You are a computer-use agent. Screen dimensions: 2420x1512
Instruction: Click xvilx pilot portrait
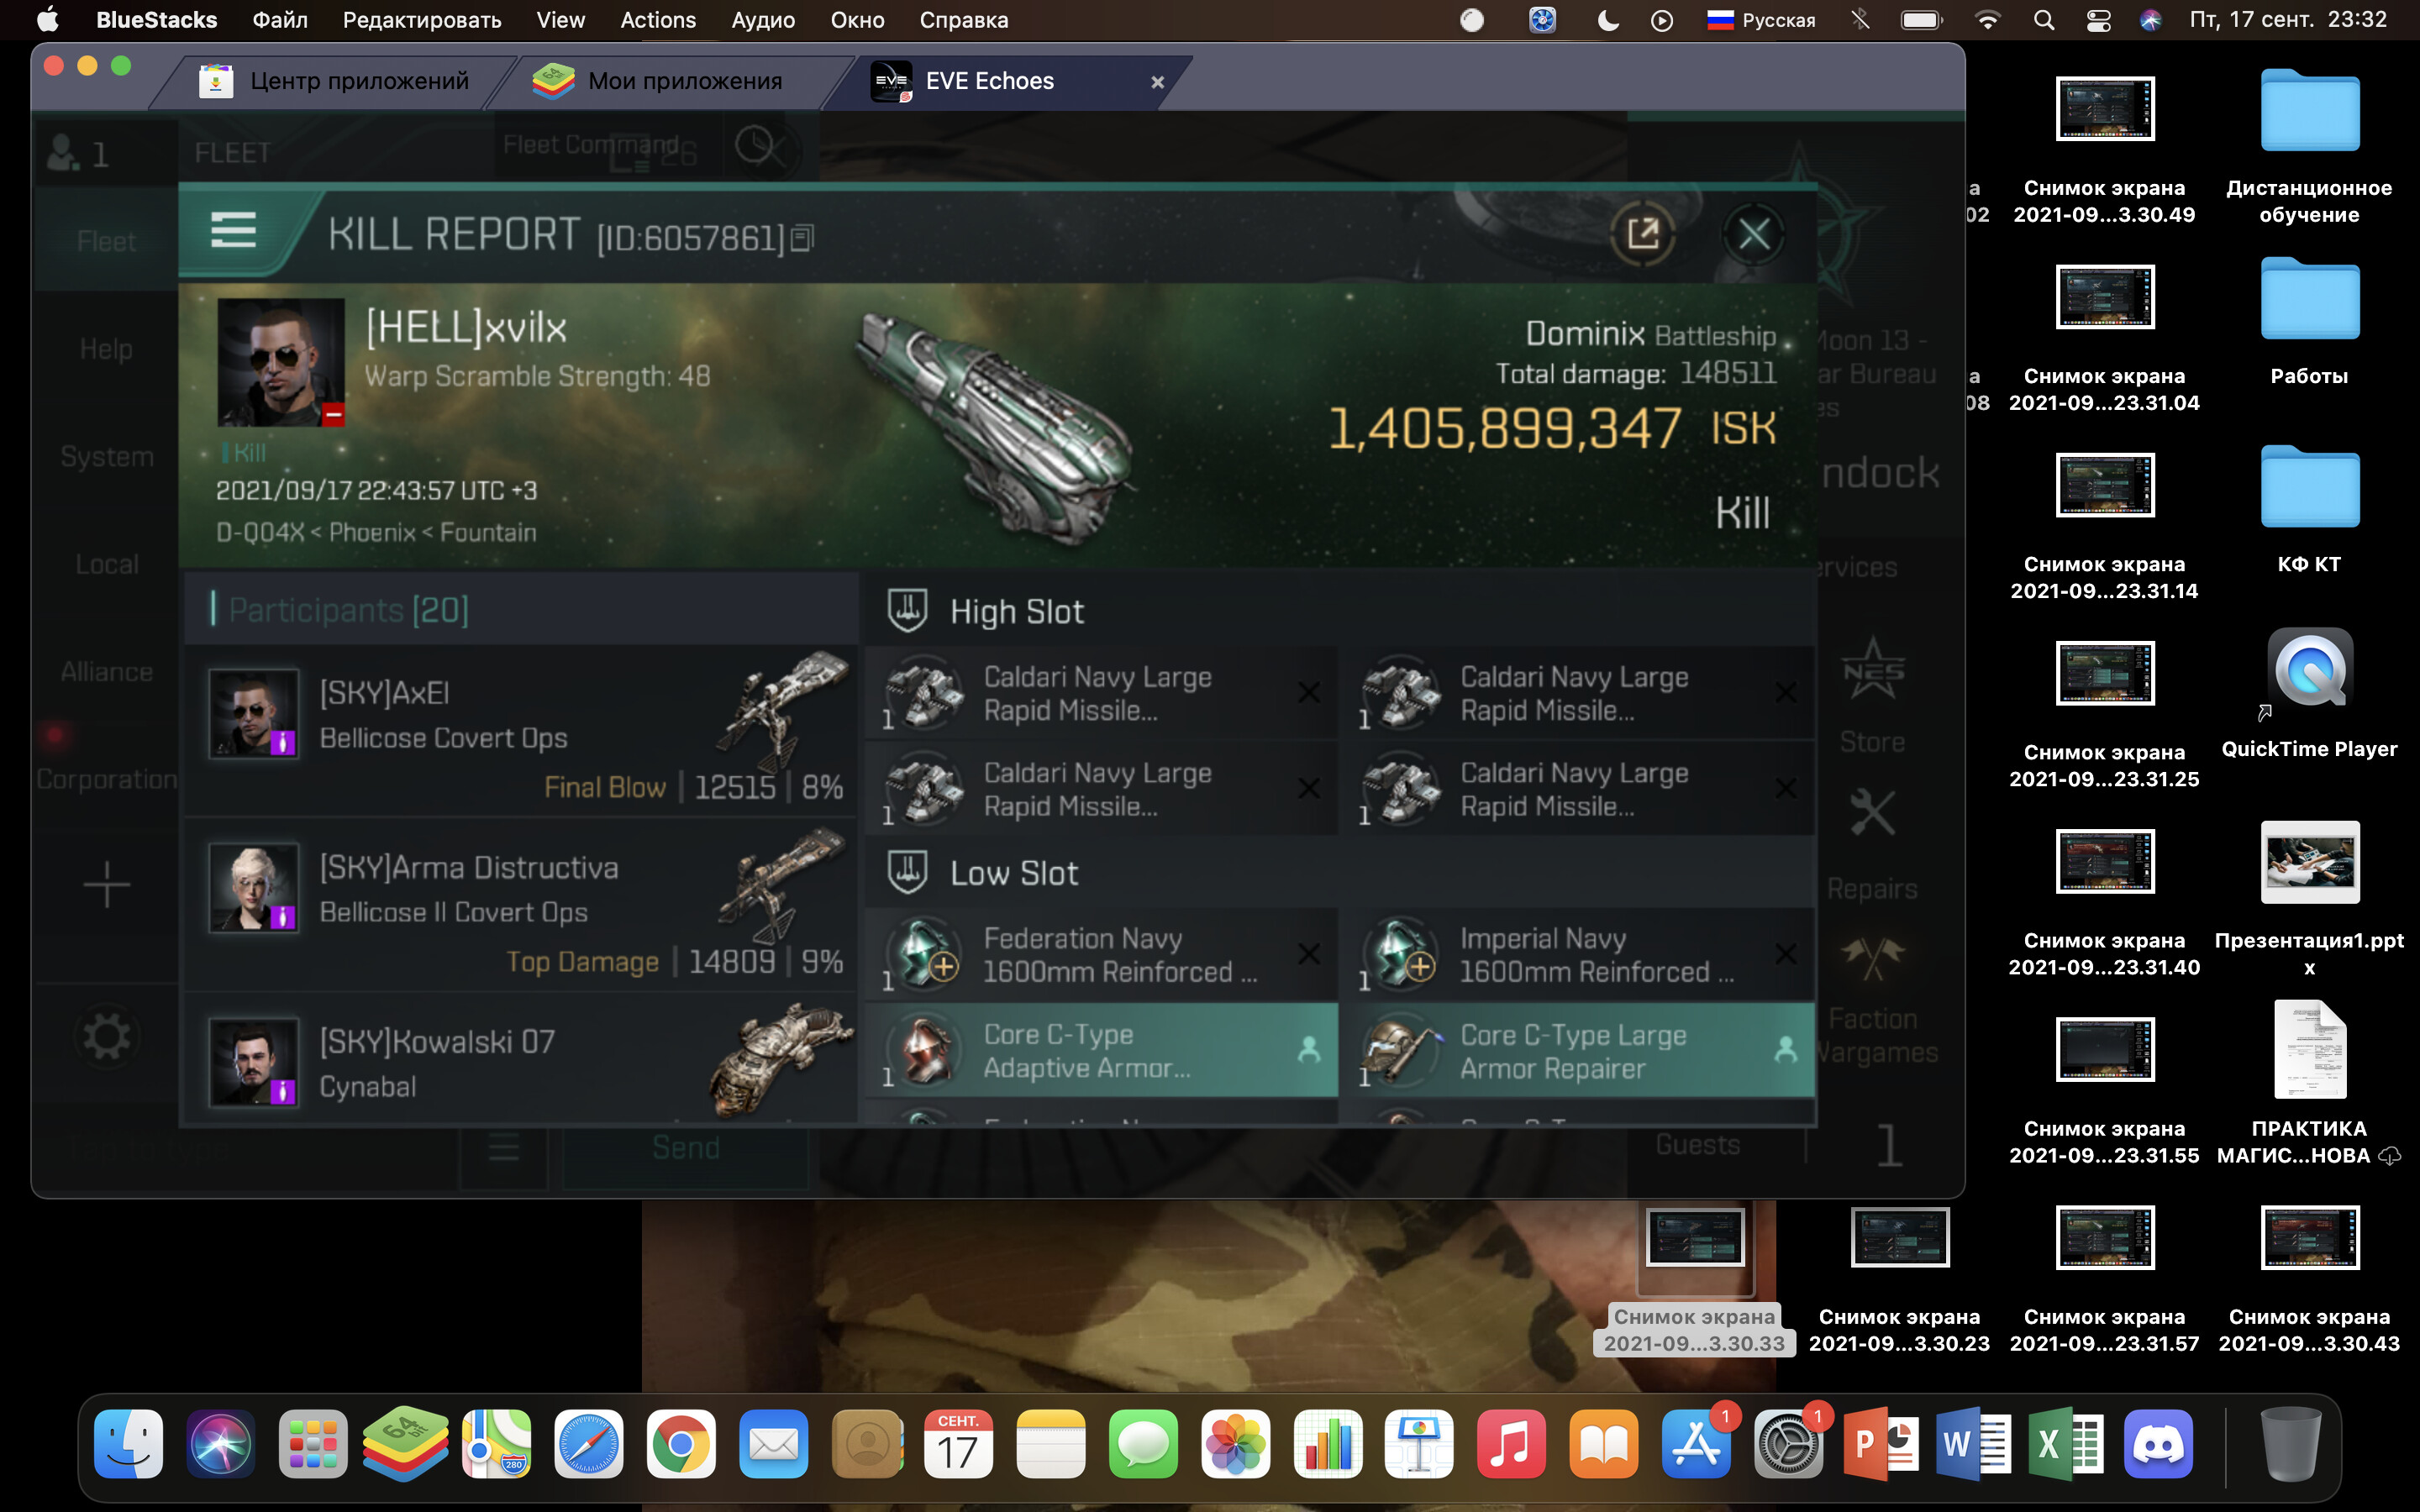[281, 362]
